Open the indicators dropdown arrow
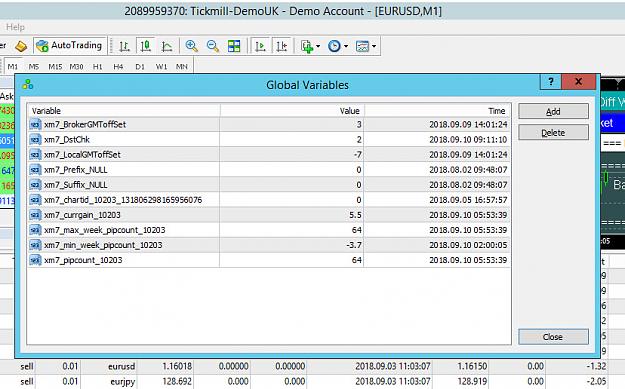The width and height of the screenshot is (625, 389). tap(318, 46)
